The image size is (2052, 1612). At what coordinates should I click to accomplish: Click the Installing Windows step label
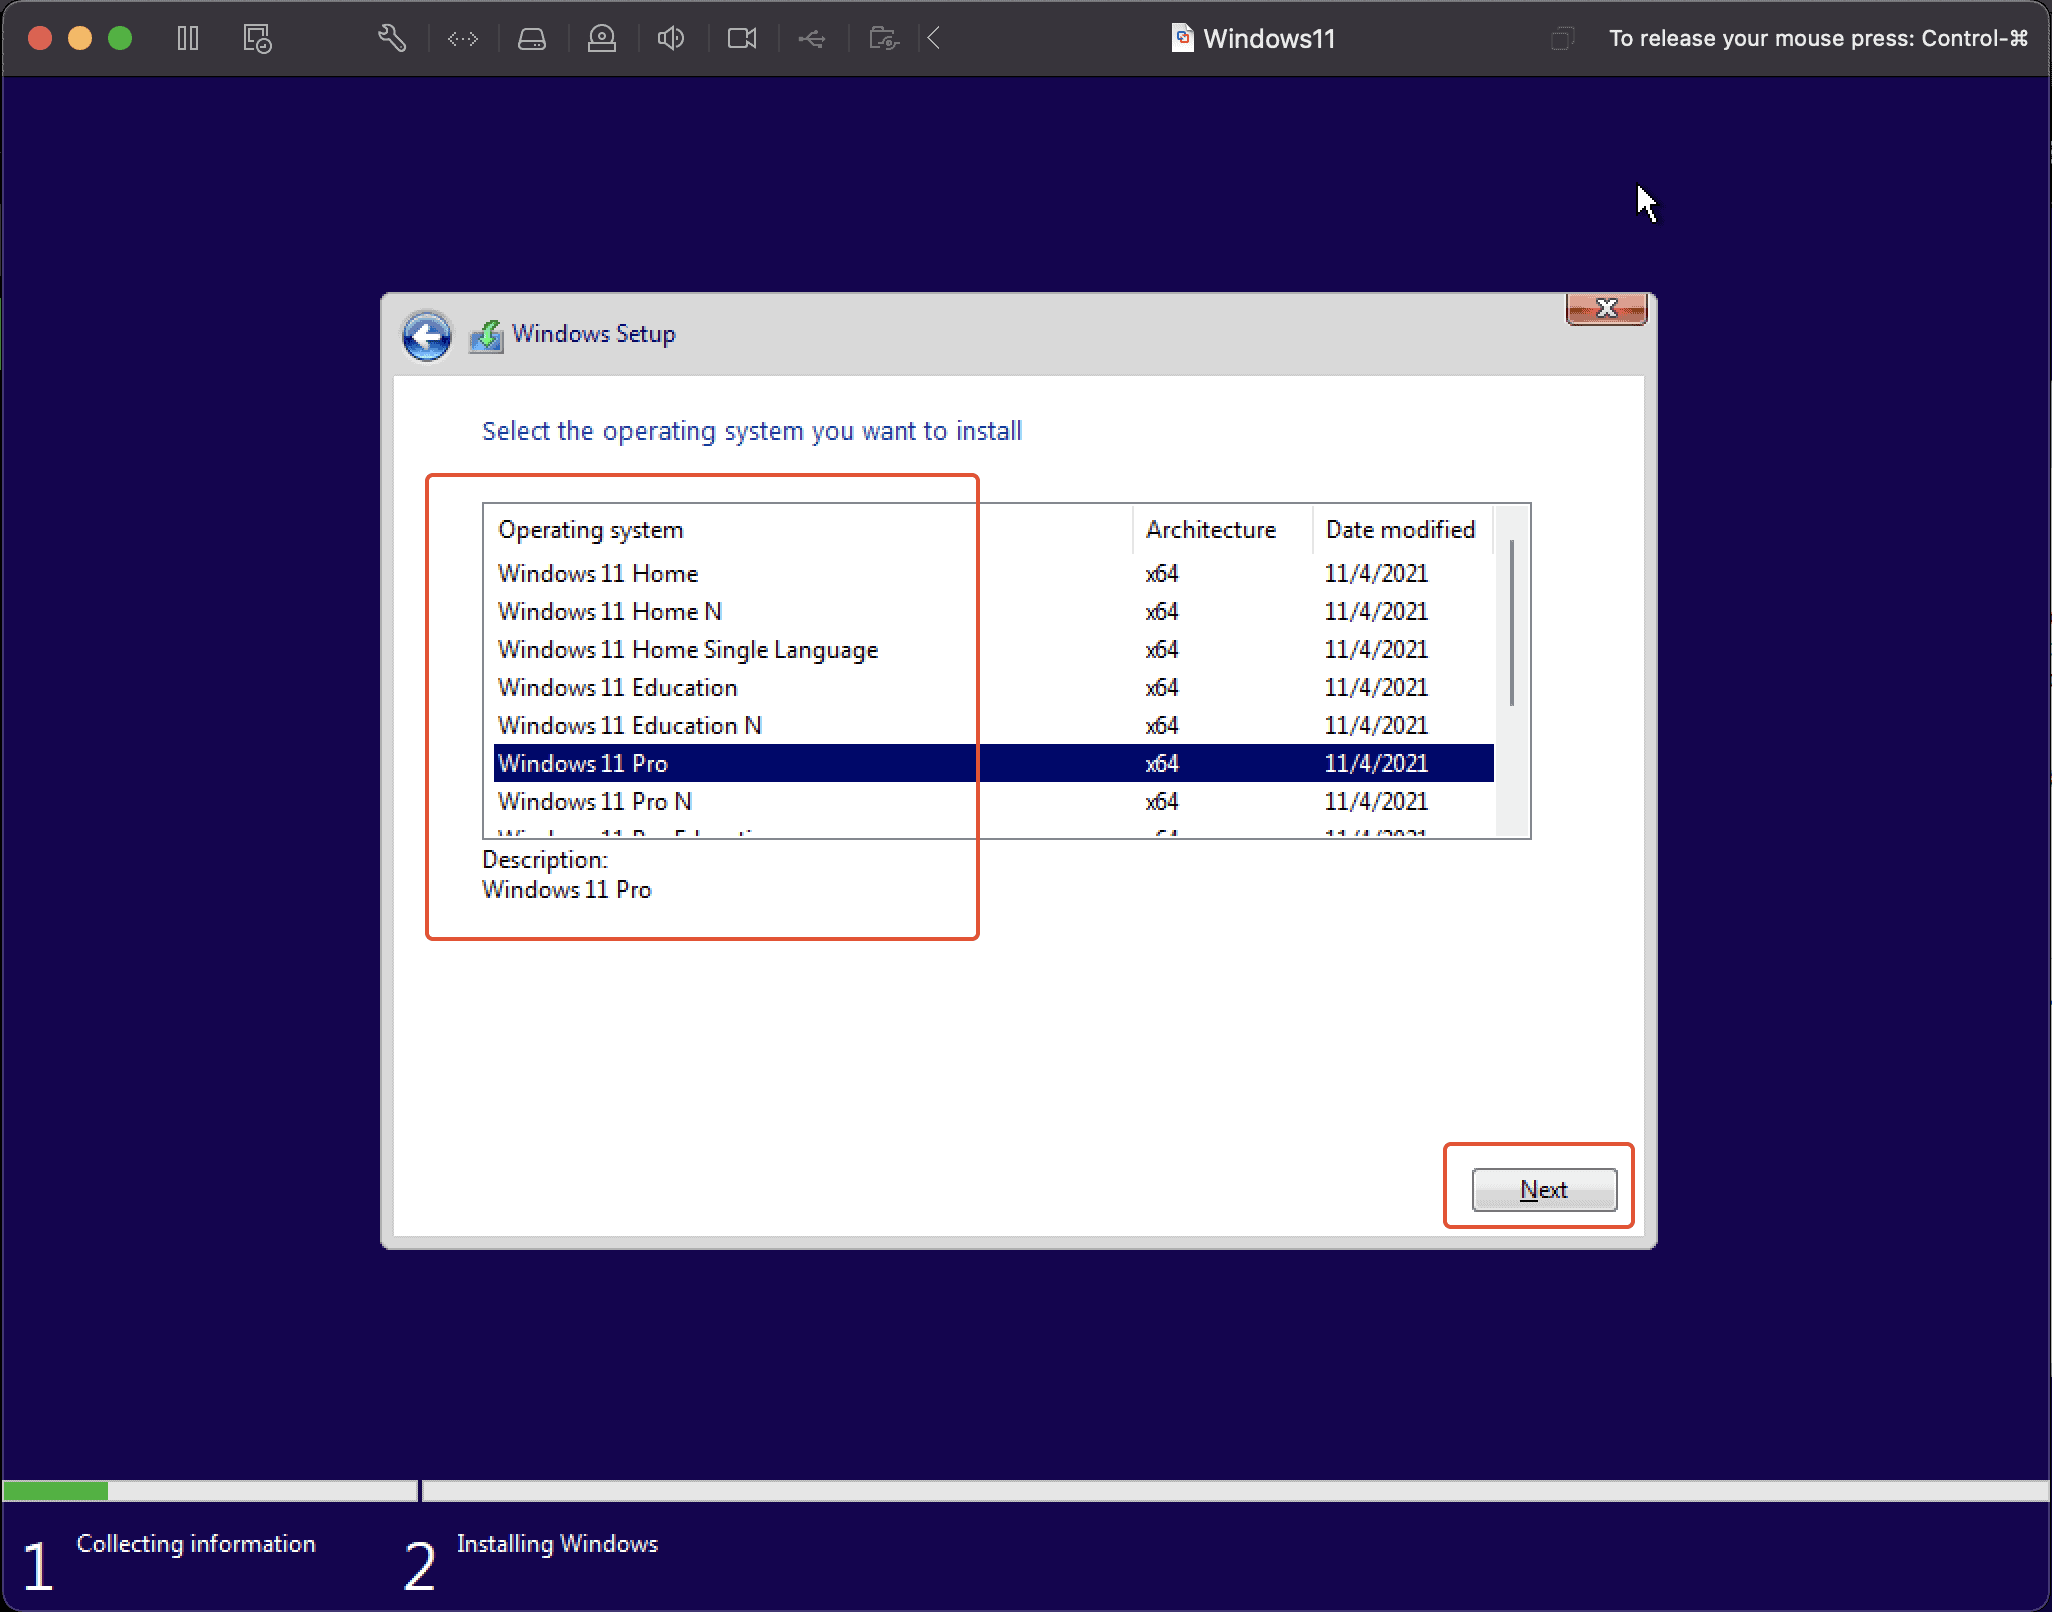(x=558, y=1543)
